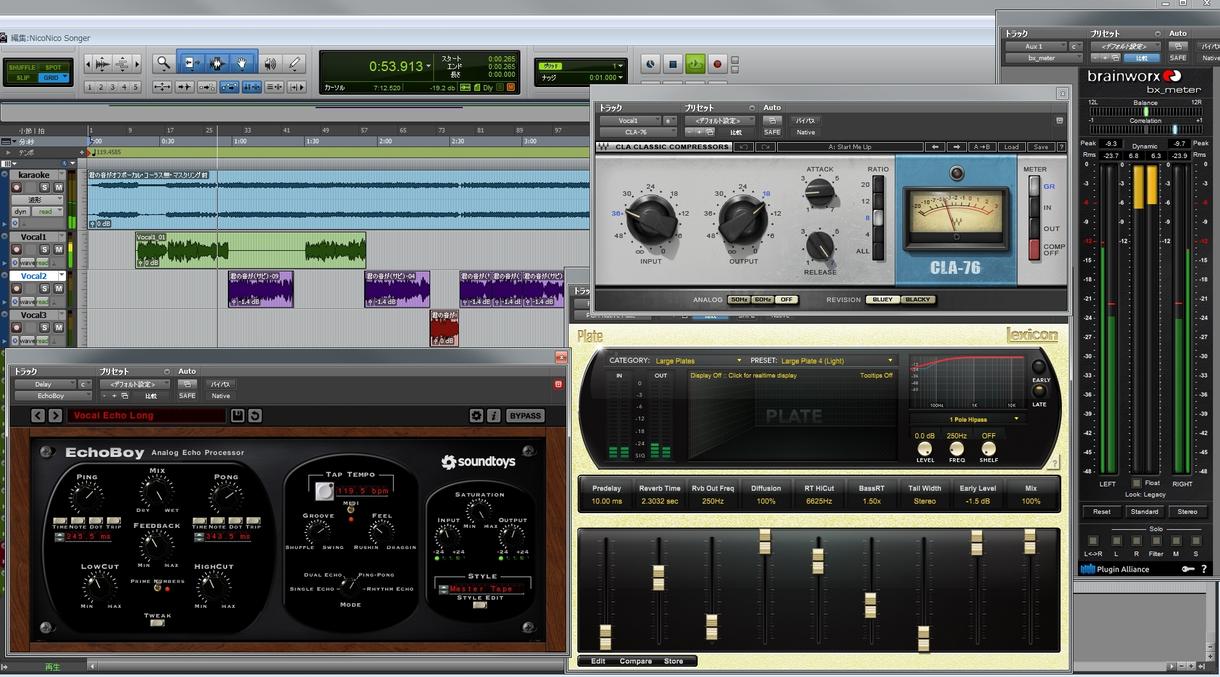Set CLA-76 meter to COMP OFF
This screenshot has height=677, width=1220.
(x=1035, y=249)
